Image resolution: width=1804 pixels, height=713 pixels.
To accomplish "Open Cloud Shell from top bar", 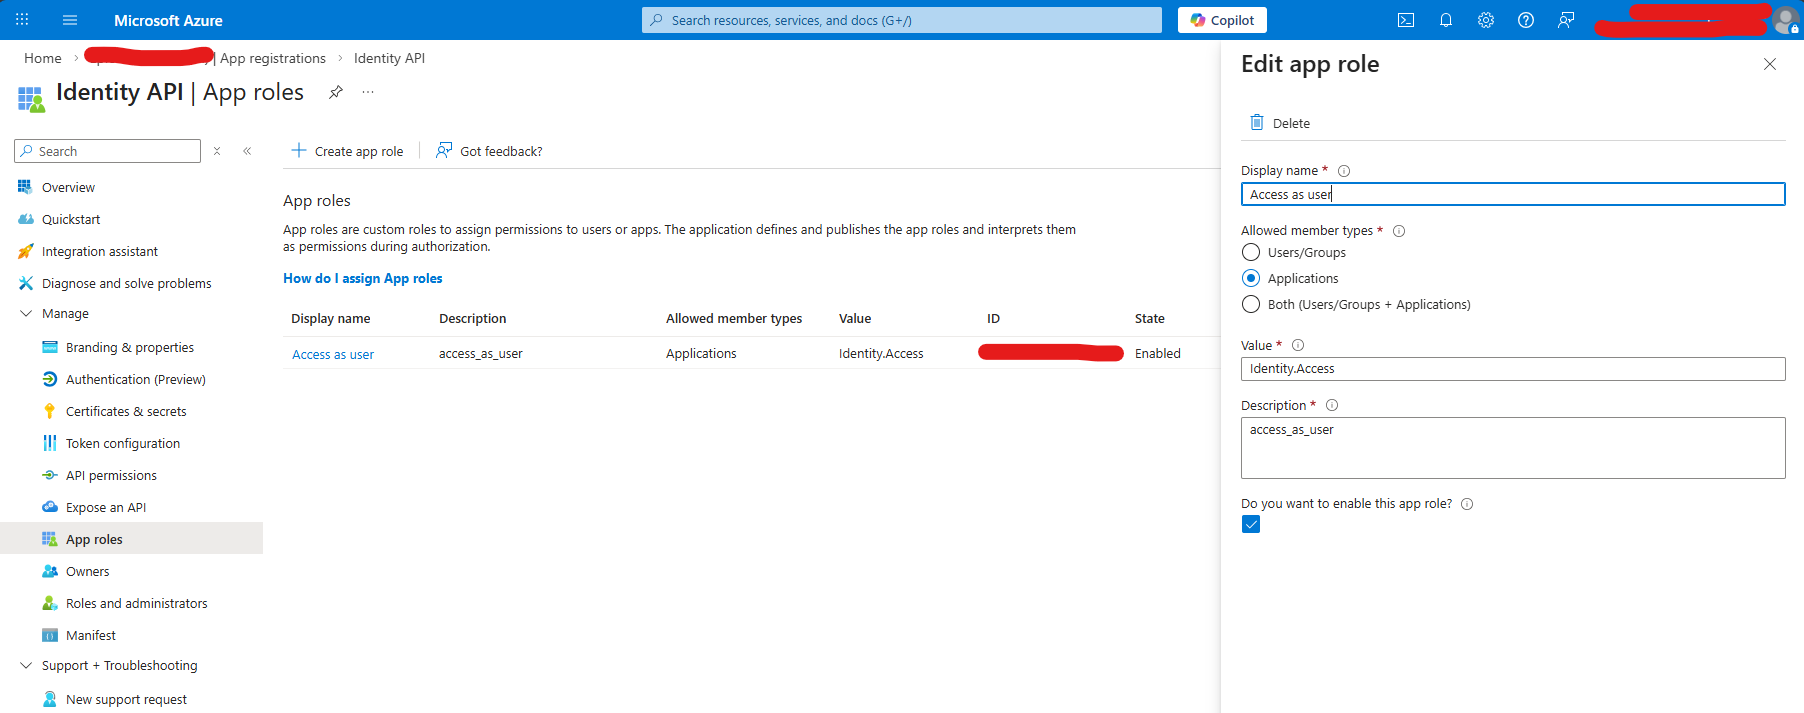I will [1406, 20].
